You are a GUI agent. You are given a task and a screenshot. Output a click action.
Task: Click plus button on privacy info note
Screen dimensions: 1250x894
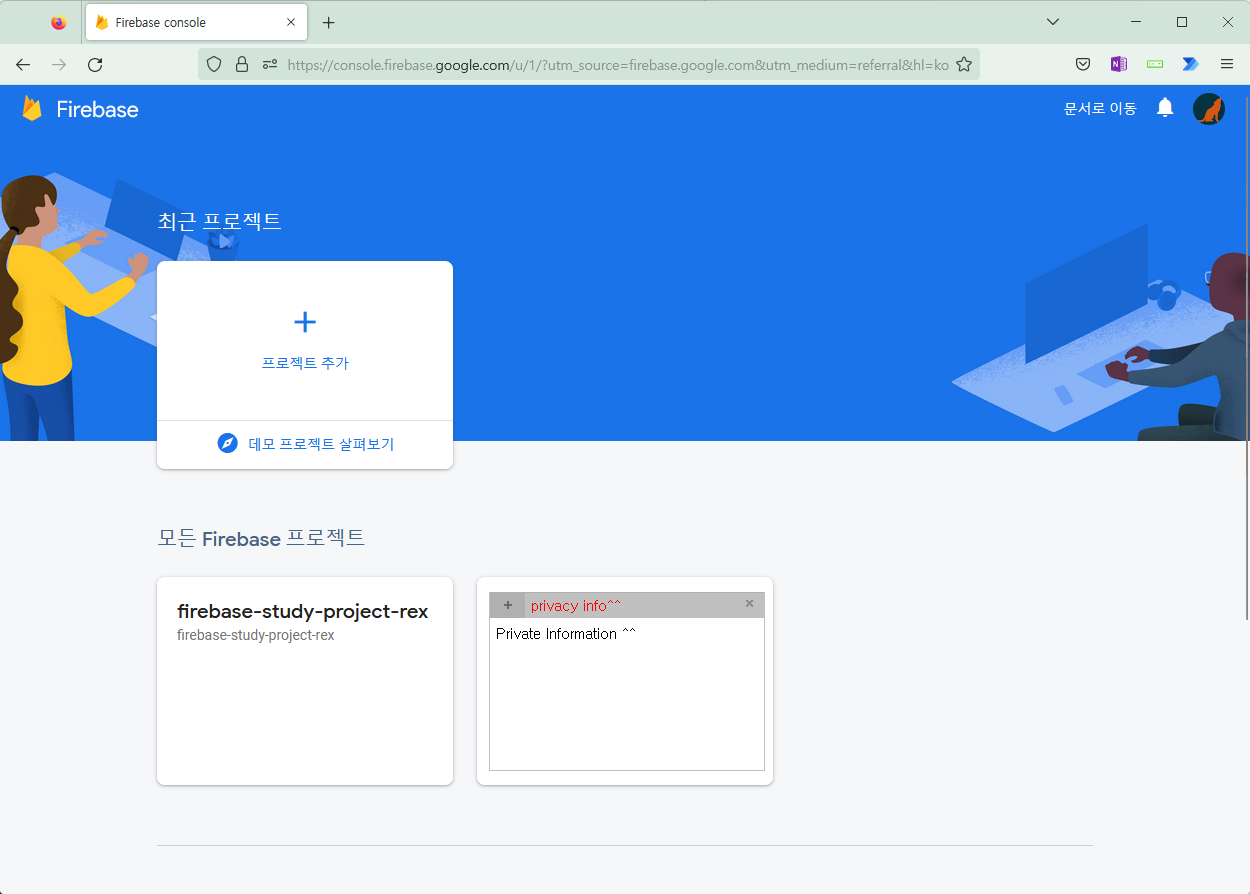point(507,605)
